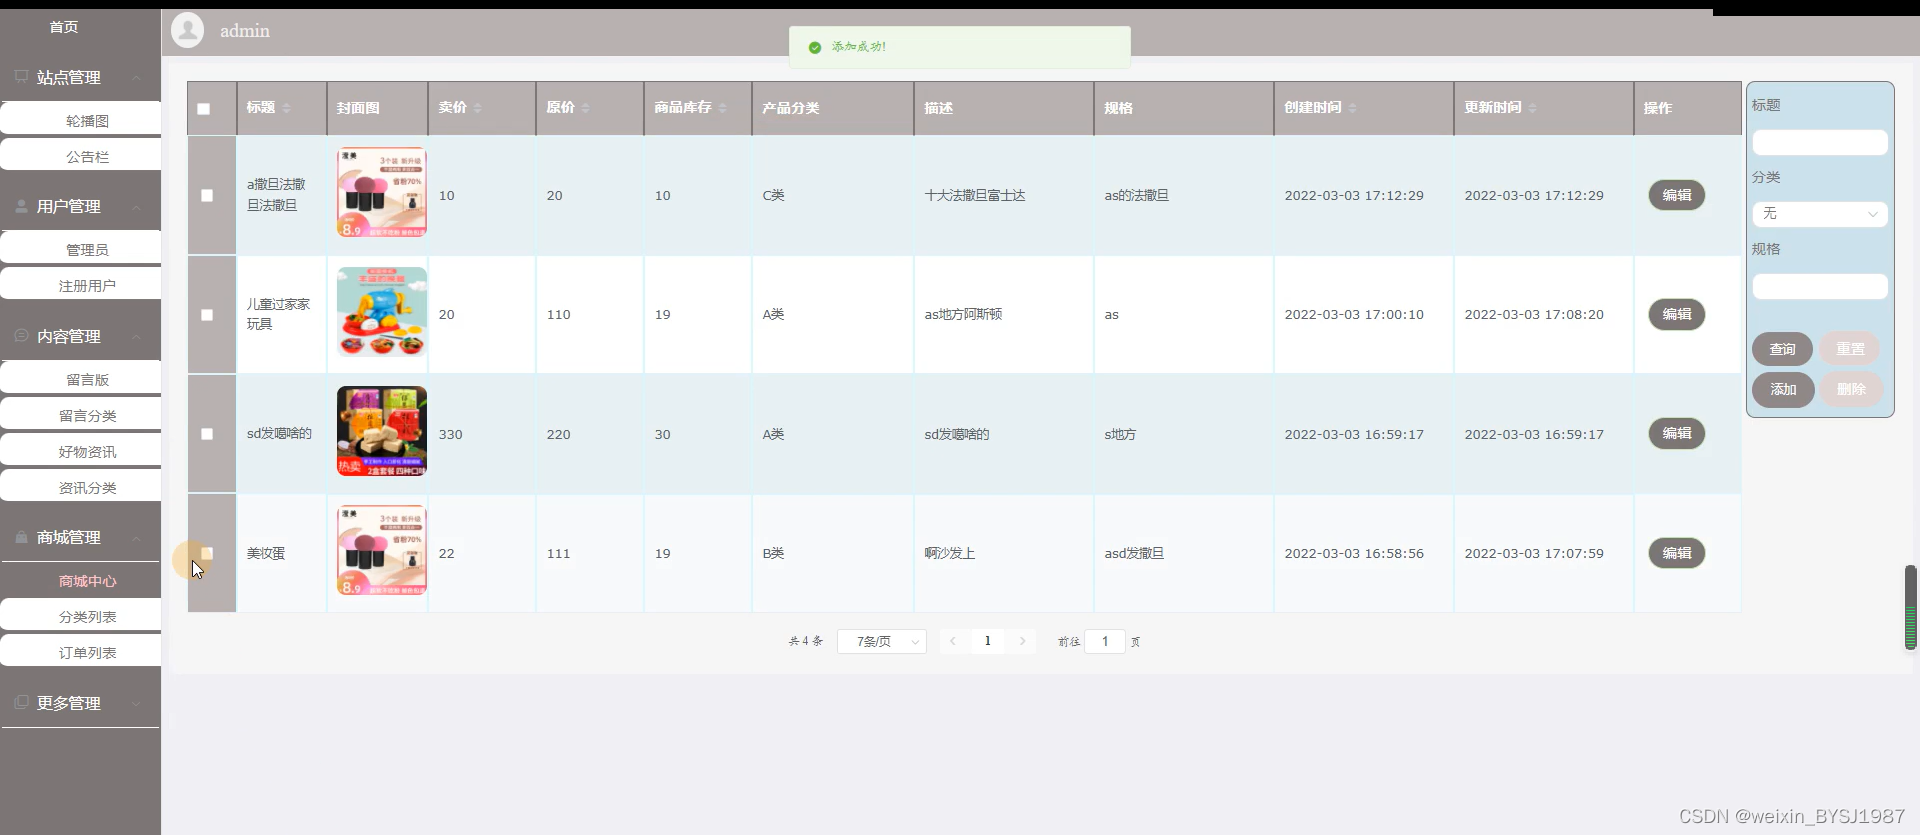
Task: Open 订单列表 menu item
Action: 81,652
